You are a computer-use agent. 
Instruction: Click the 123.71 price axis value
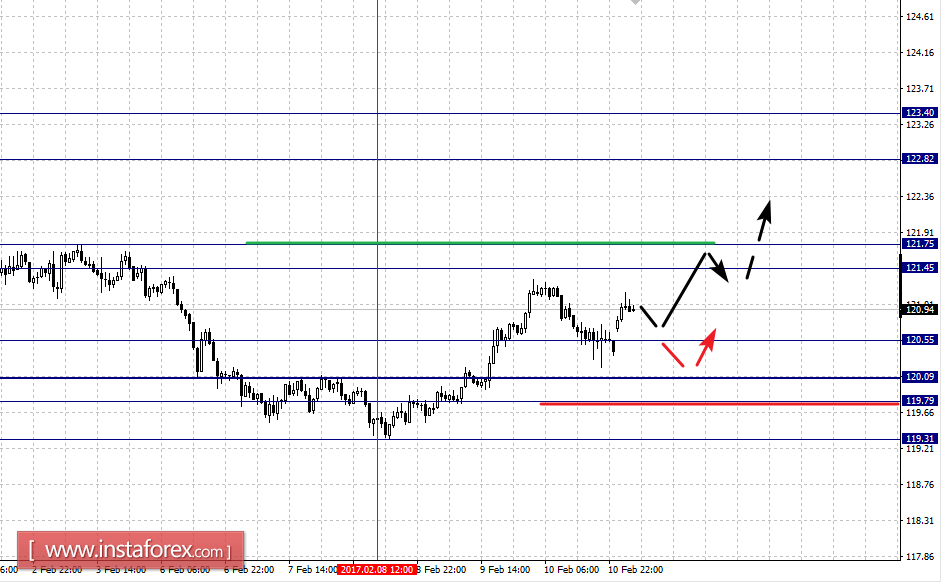(x=919, y=89)
